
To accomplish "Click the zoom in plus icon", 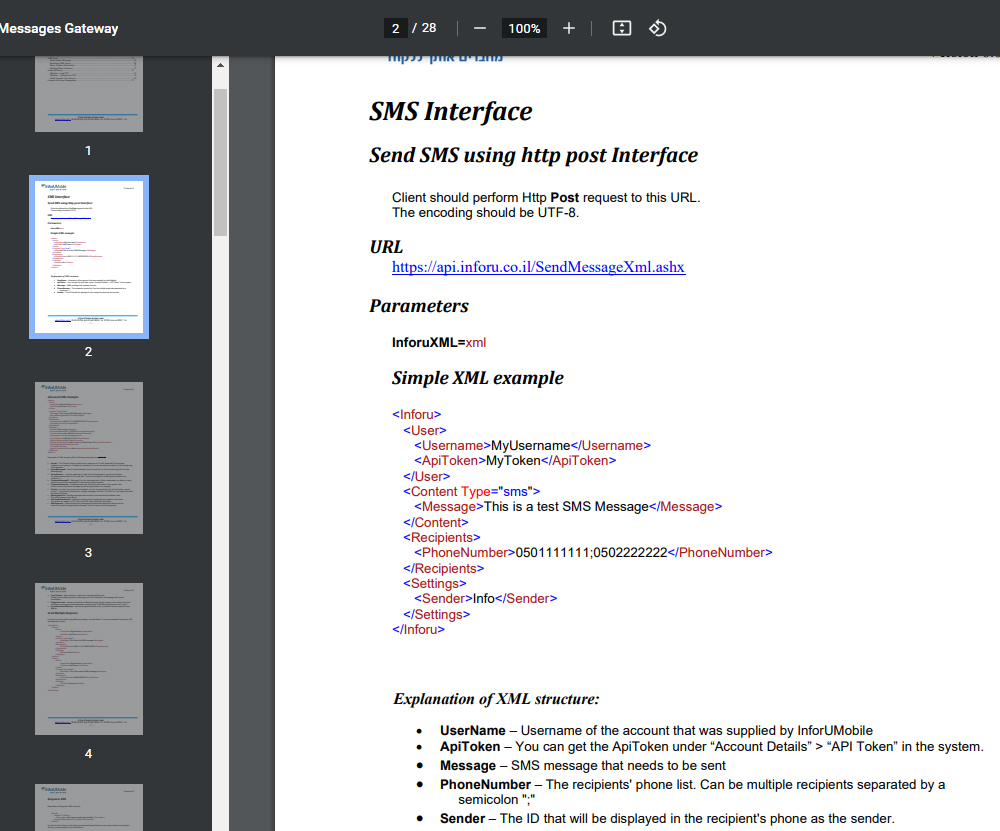I will tap(569, 28).
